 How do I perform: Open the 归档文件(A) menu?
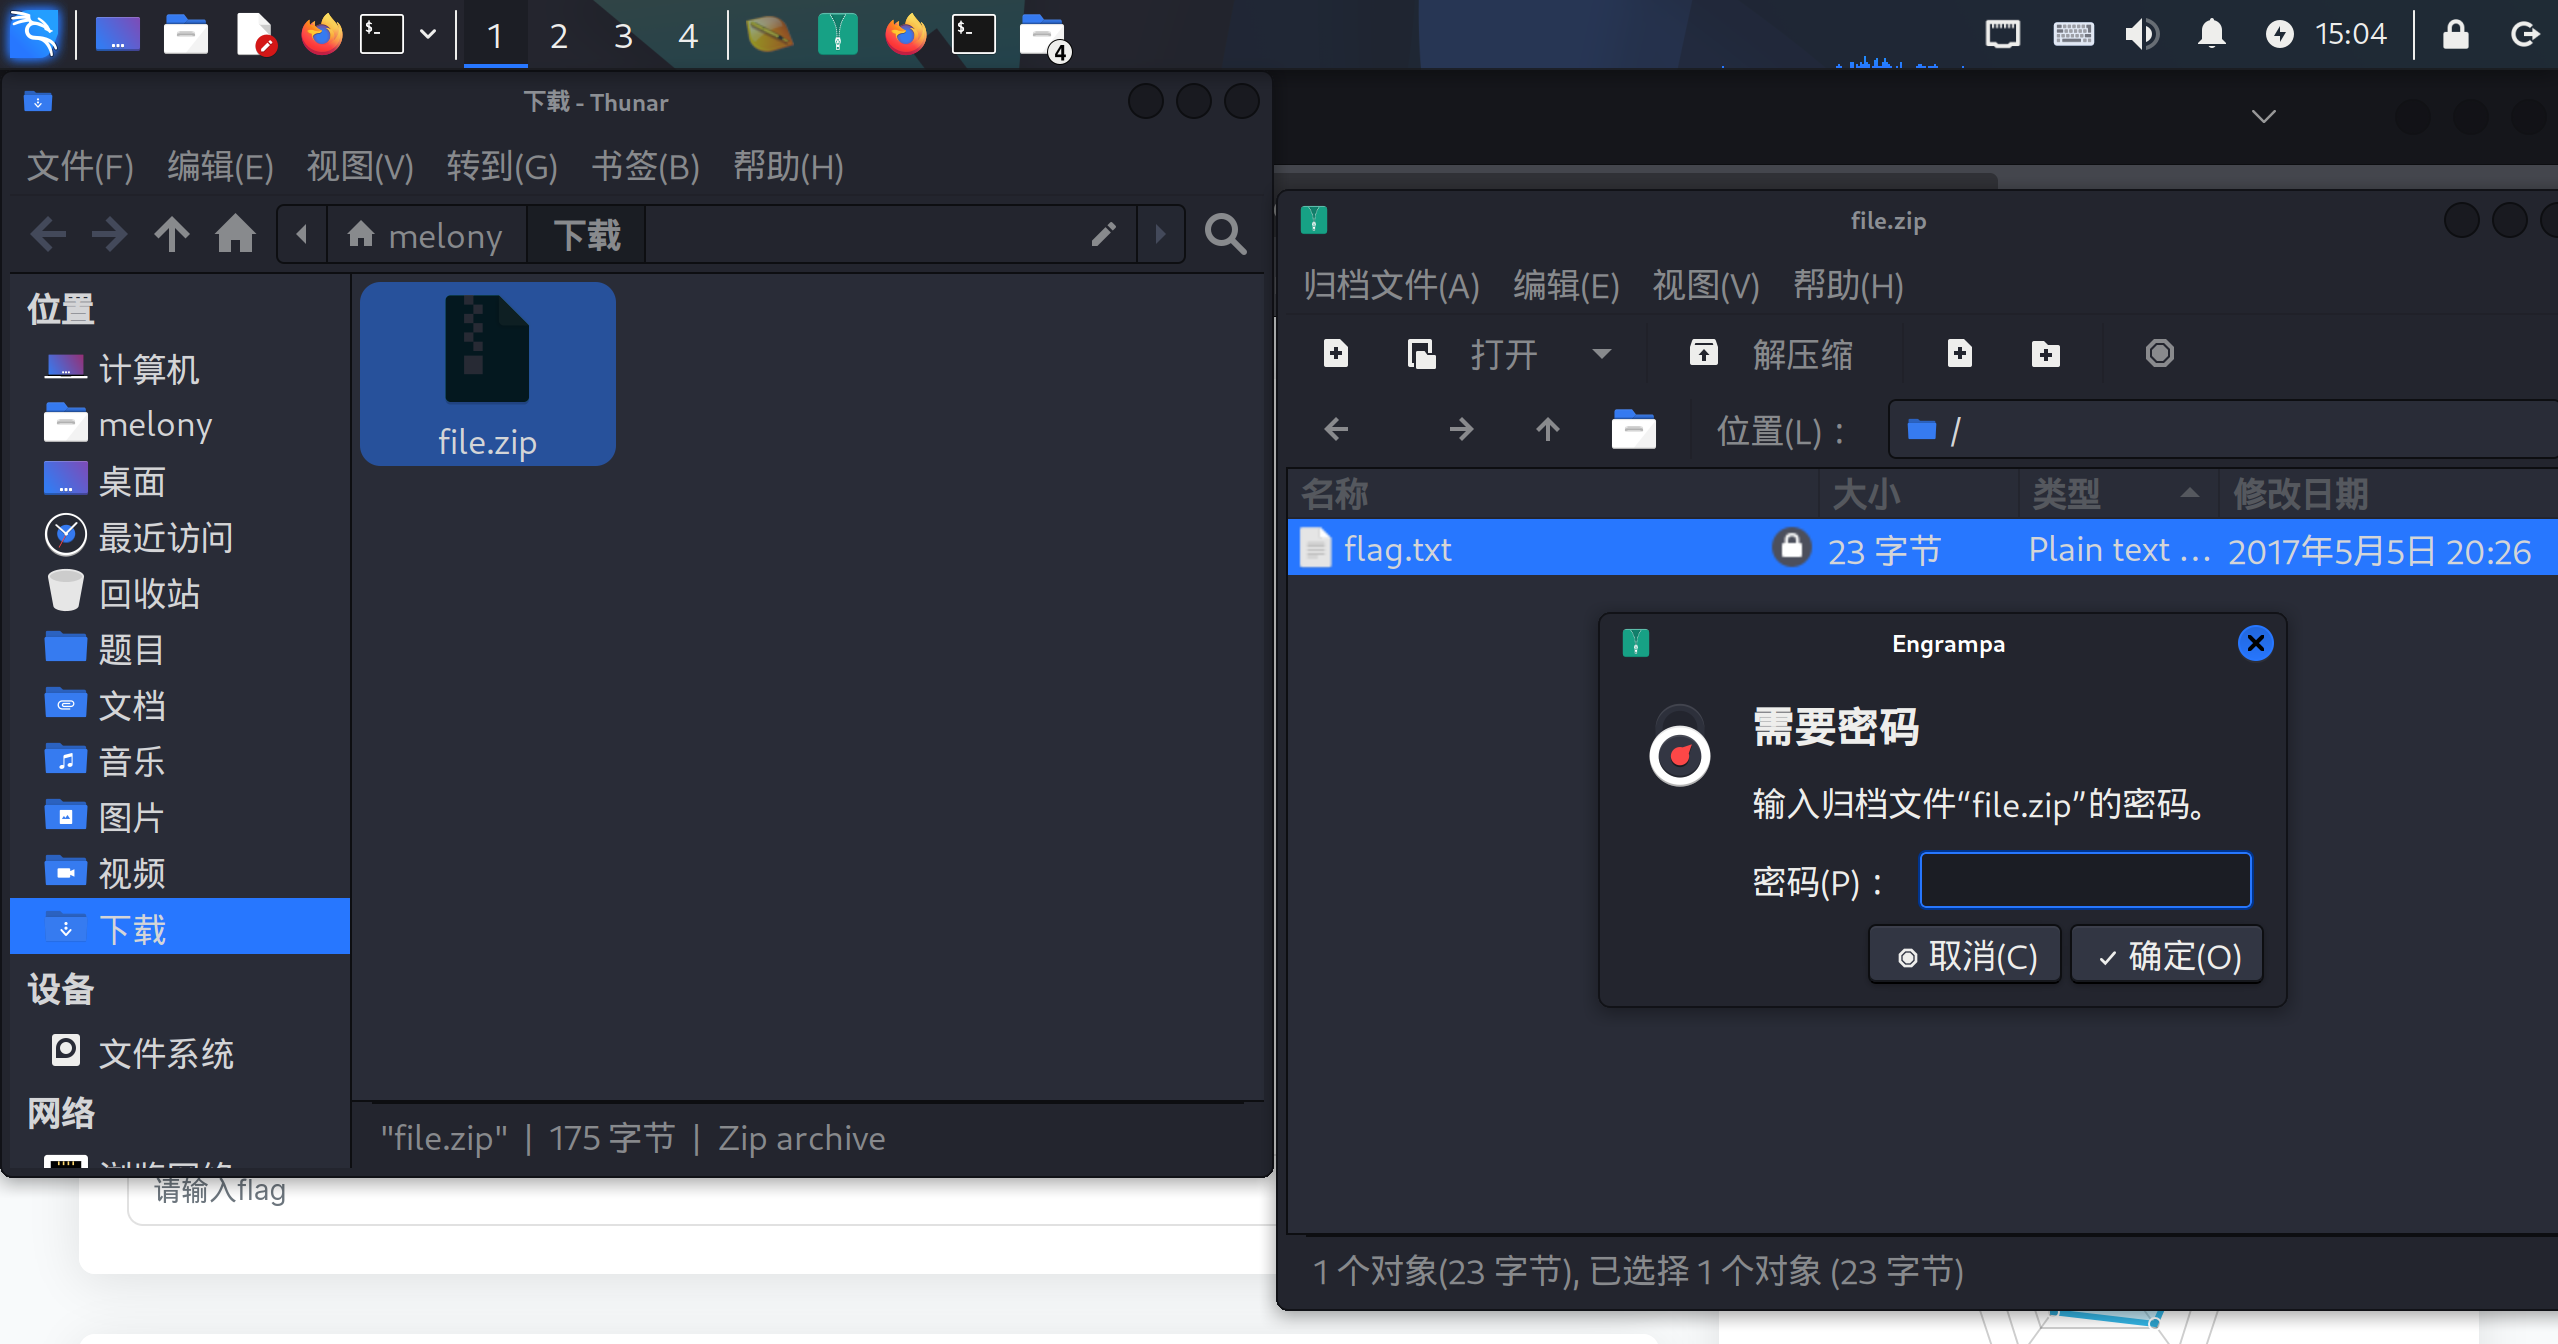coord(1390,286)
